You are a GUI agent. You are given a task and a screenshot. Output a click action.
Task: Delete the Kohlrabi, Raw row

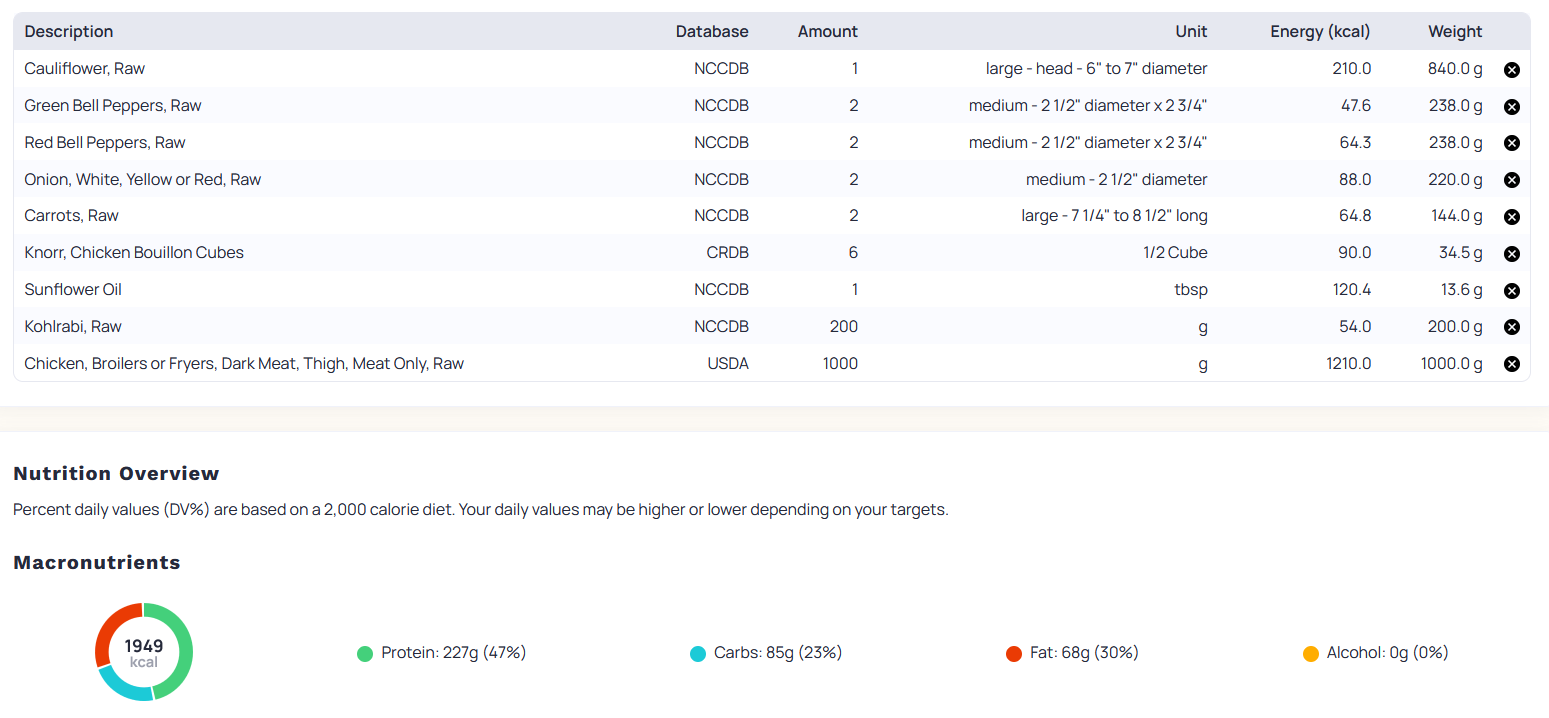(x=1512, y=327)
